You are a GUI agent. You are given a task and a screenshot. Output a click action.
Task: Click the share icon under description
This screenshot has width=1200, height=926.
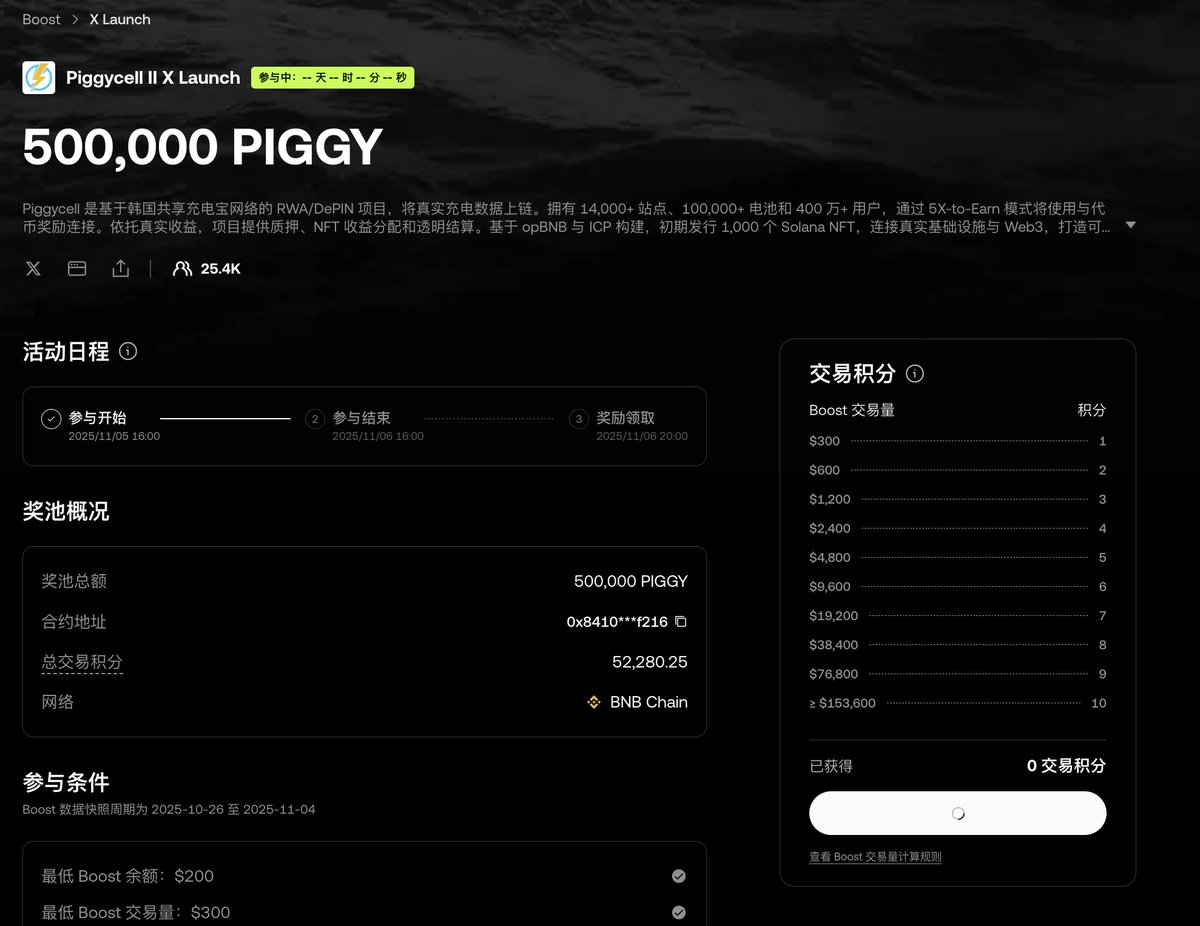point(121,269)
